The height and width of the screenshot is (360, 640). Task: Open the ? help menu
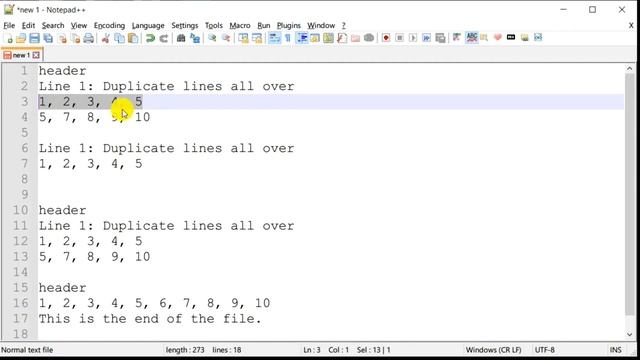point(344,25)
